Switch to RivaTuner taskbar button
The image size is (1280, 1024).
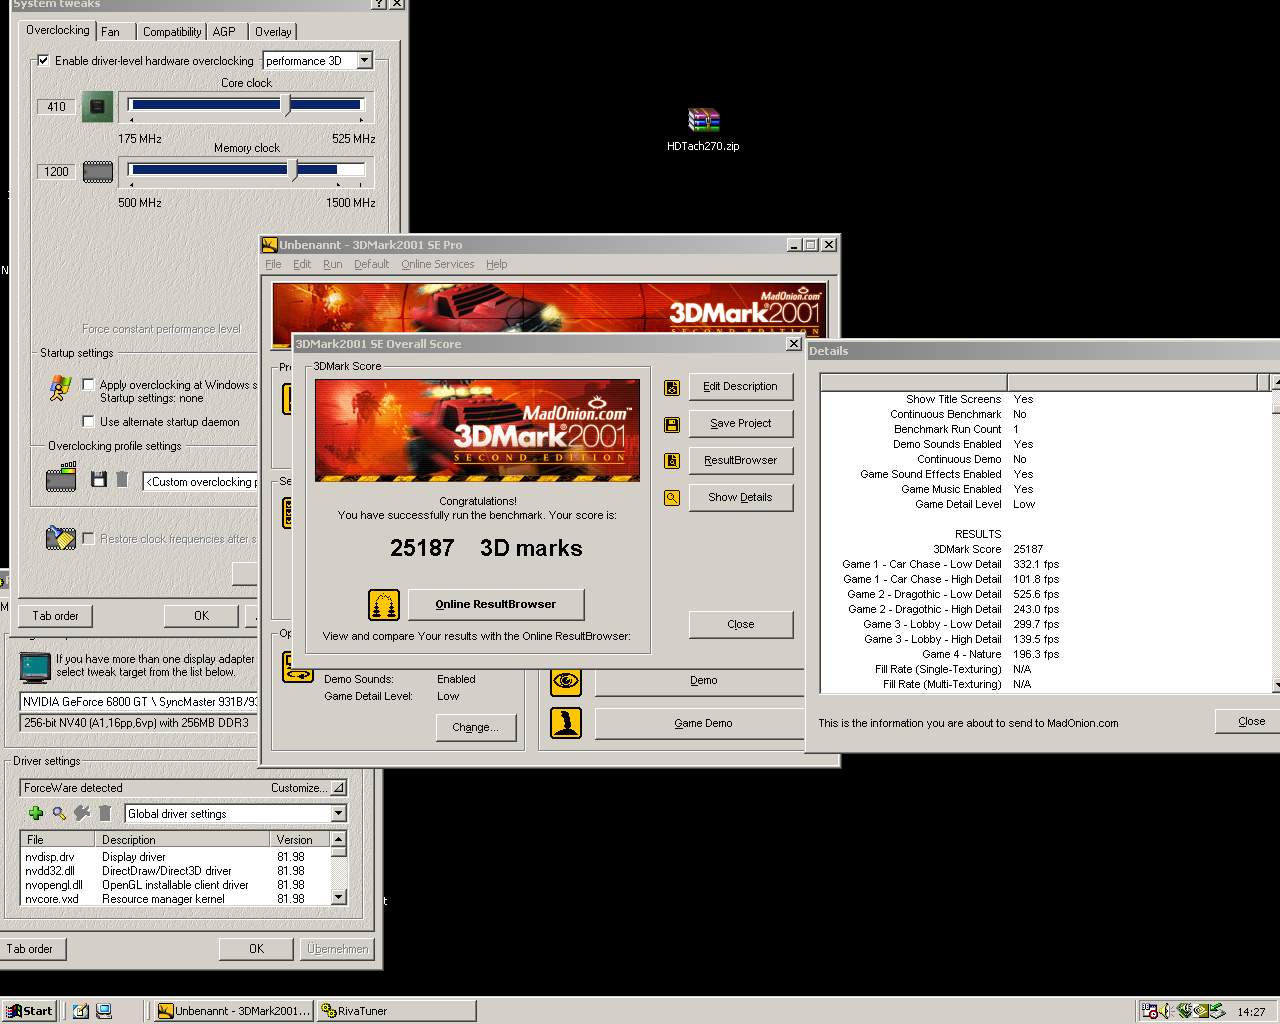397,1011
